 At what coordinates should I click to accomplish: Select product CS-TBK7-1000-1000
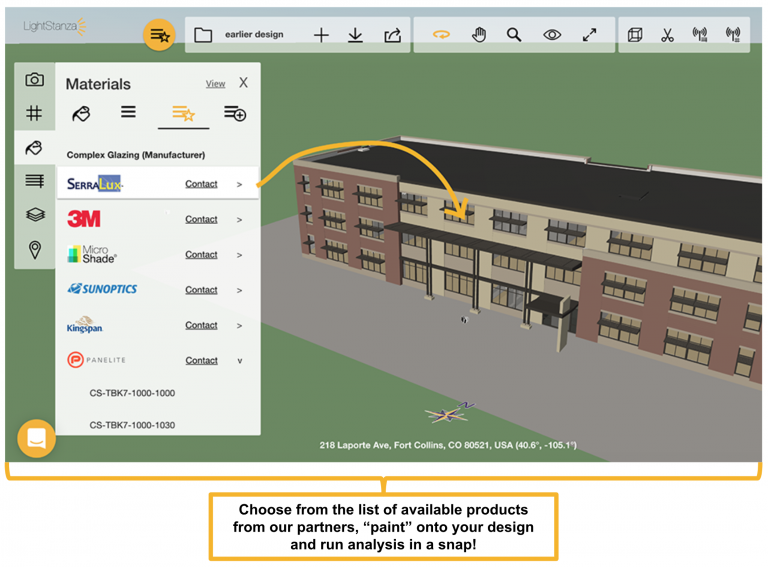pyautogui.click(x=132, y=393)
